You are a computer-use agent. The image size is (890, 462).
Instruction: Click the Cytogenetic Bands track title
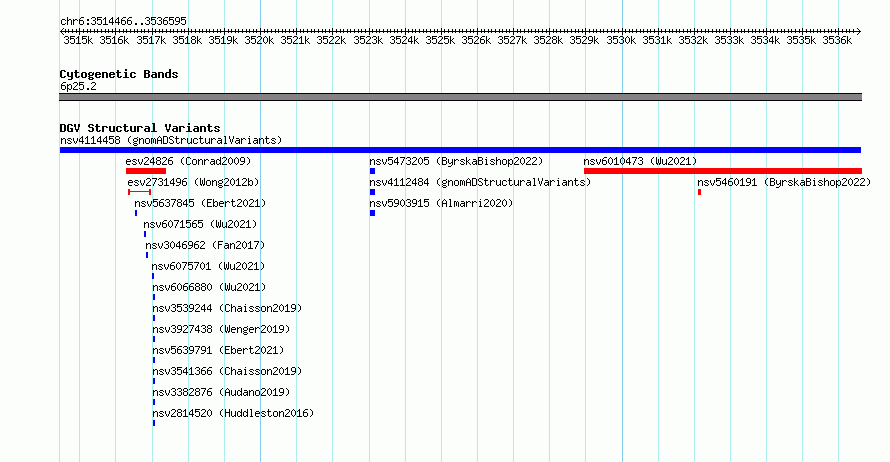click(119, 74)
